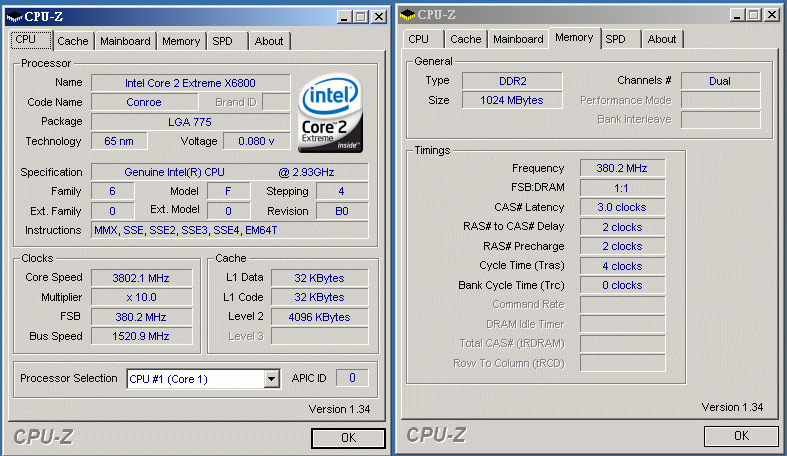Close the right CPU-Z window

coord(772,15)
